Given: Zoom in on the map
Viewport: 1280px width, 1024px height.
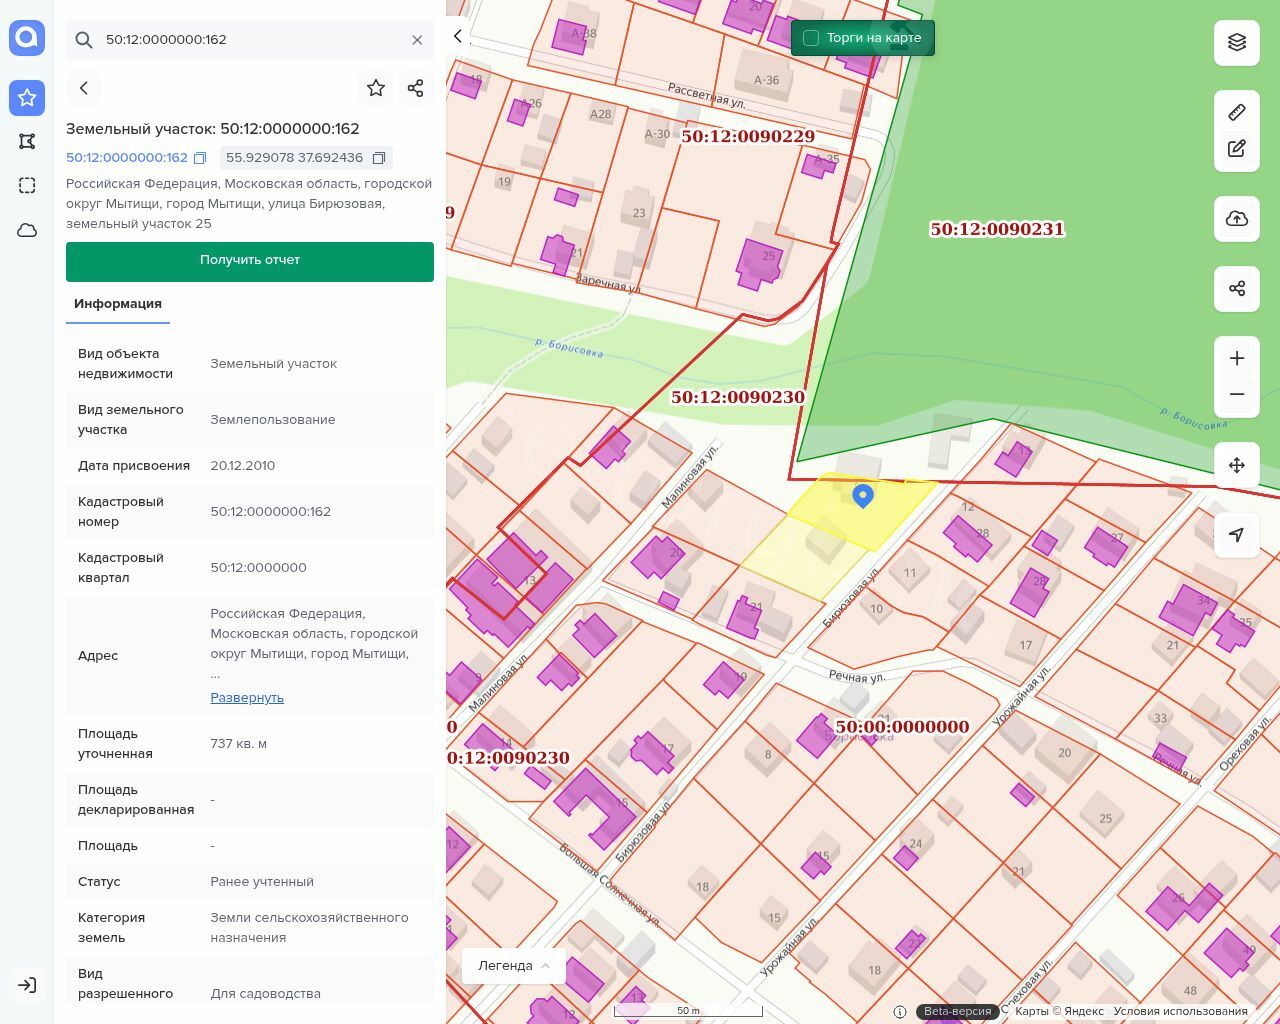Looking at the screenshot, I should [x=1236, y=358].
